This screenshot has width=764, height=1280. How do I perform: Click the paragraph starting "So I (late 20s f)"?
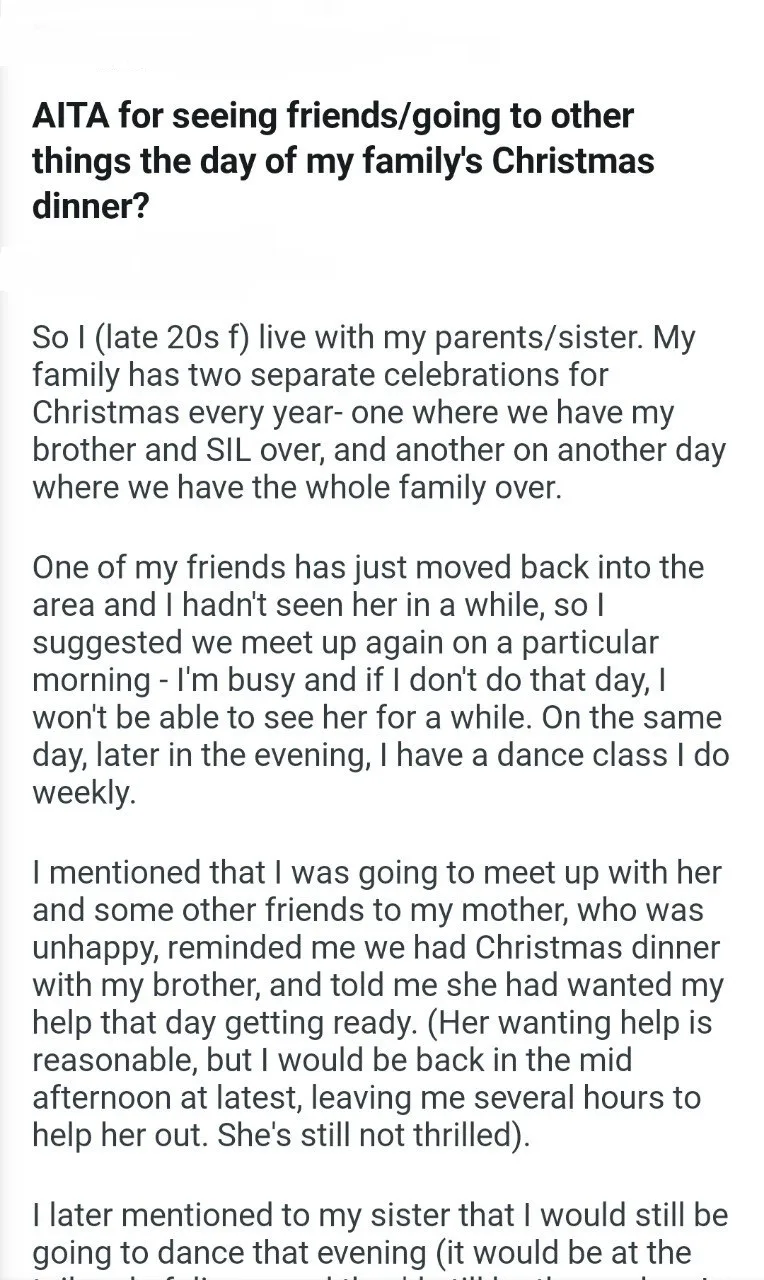coord(380,411)
